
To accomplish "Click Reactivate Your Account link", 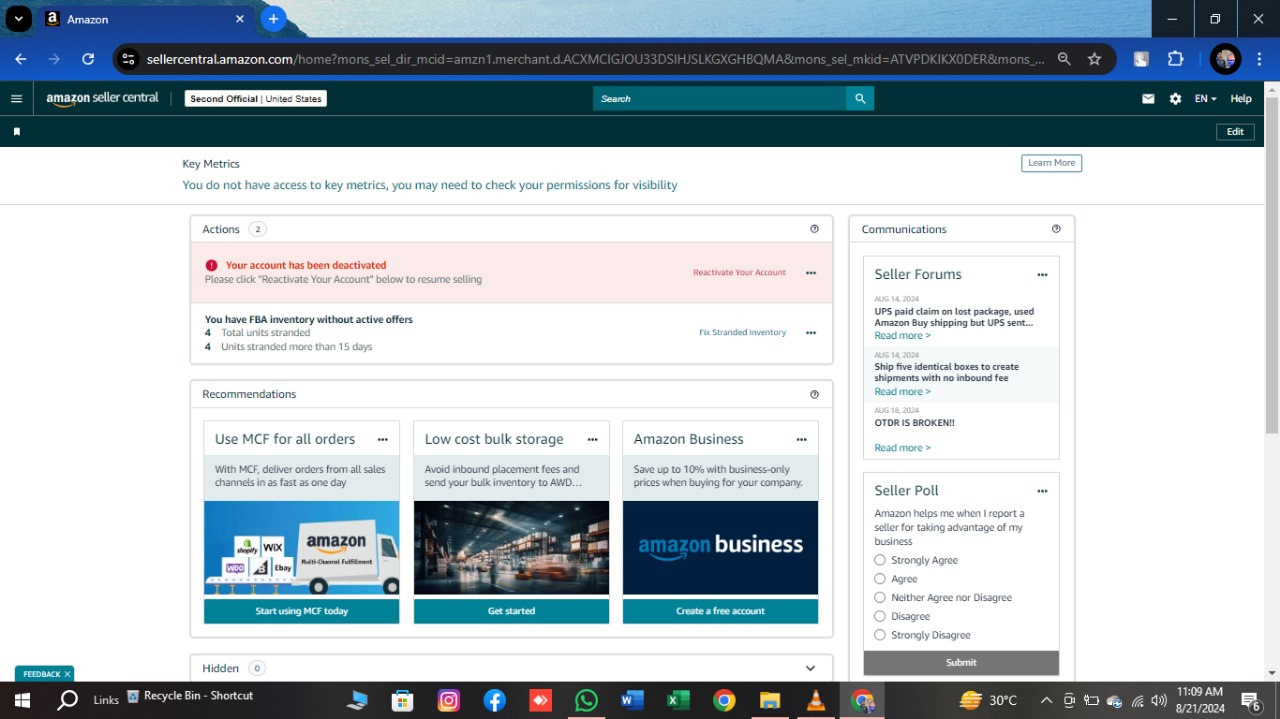I will [740, 273].
